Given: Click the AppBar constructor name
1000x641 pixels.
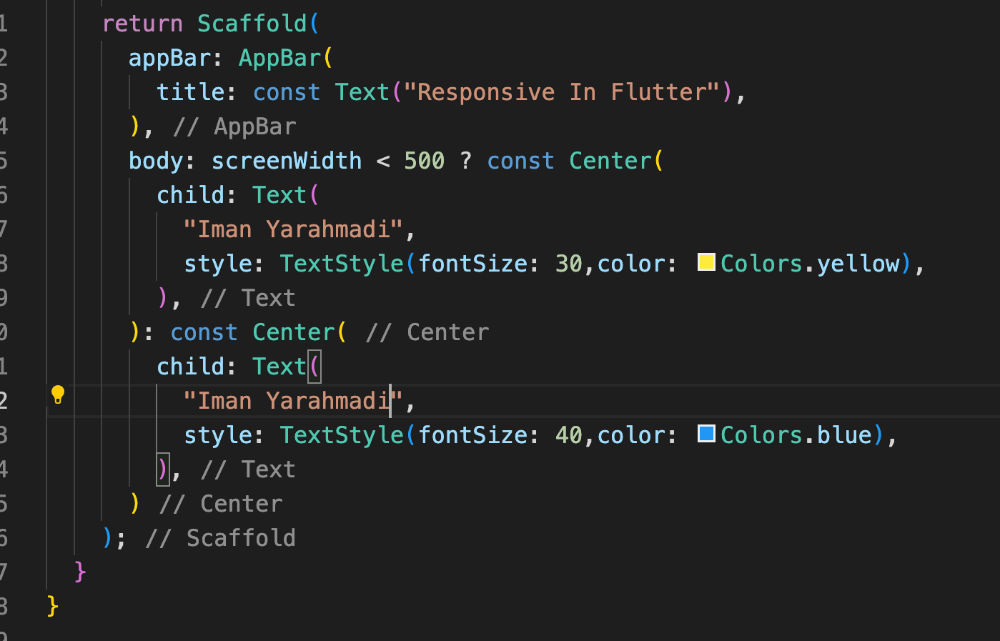Looking at the screenshot, I should (280, 58).
